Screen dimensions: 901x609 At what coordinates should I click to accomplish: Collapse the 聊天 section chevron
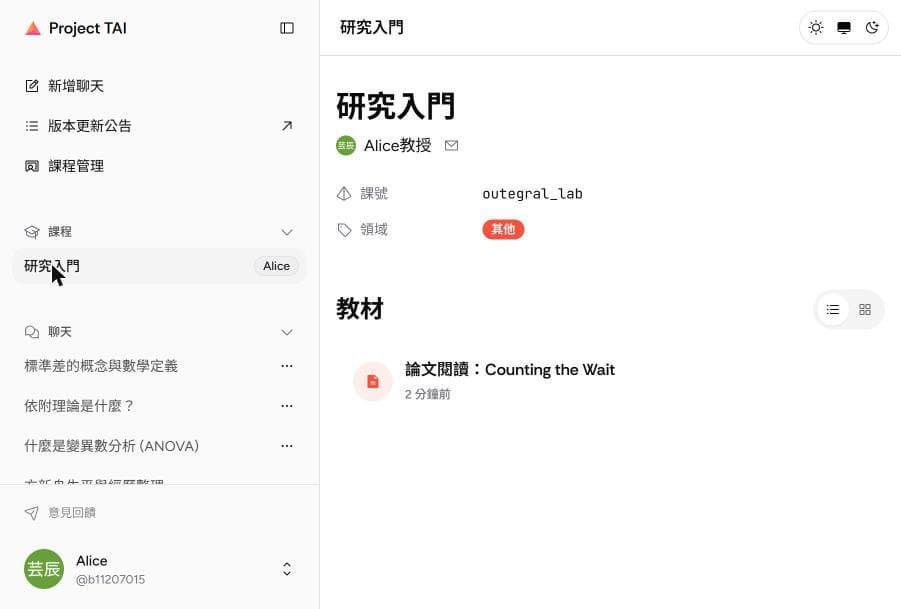pyautogui.click(x=287, y=332)
